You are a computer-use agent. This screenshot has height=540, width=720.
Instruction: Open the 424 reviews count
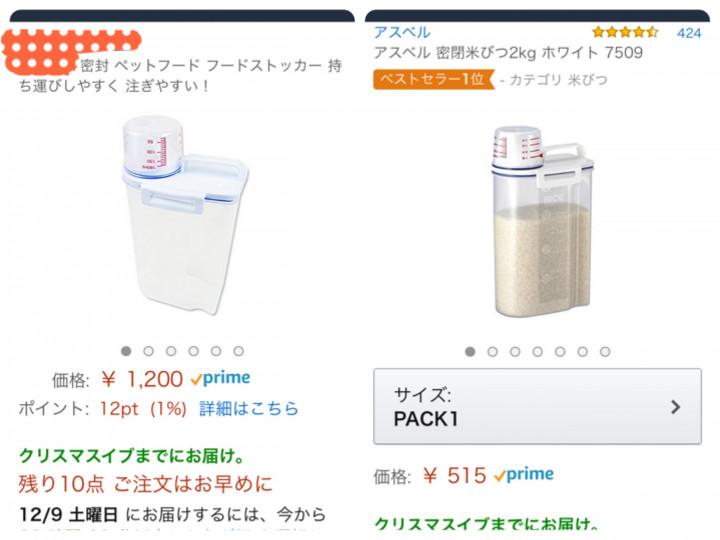coord(689,32)
